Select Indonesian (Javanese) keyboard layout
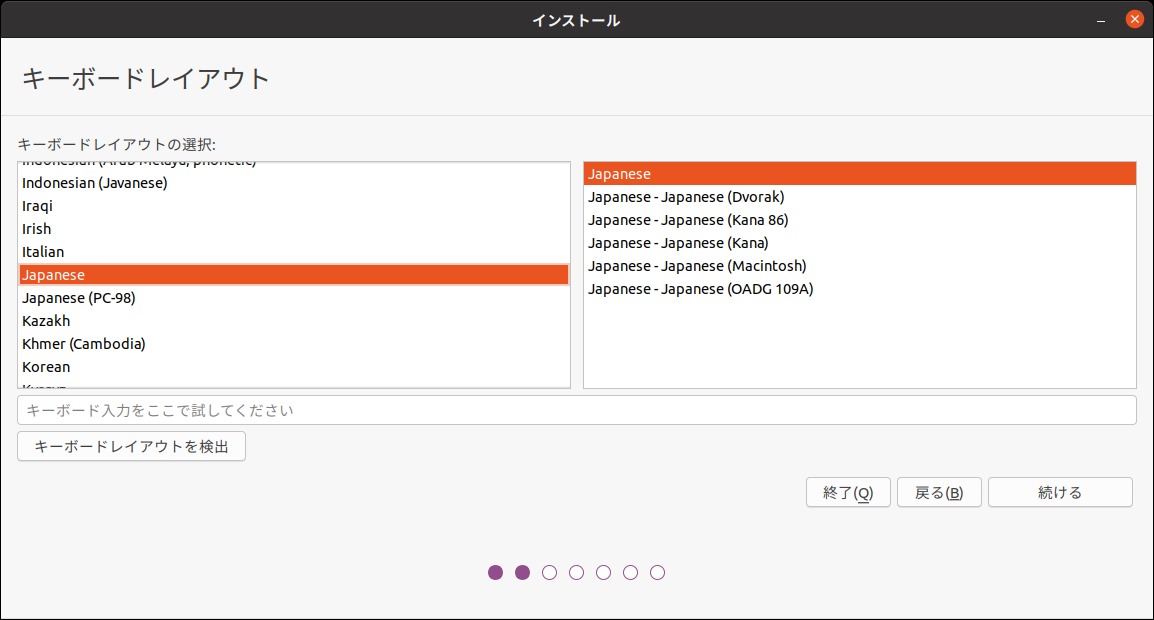The width and height of the screenshot is (1154, 620). coord(294,183)
